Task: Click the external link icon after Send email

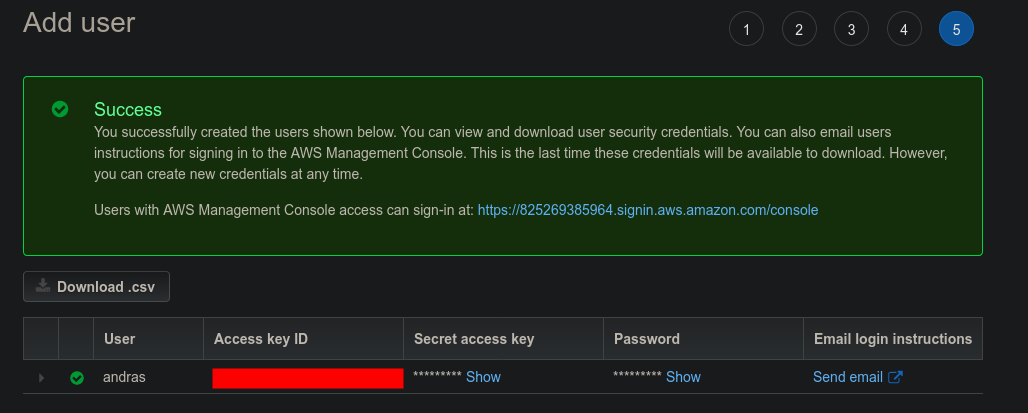Action: coord(896,377)
